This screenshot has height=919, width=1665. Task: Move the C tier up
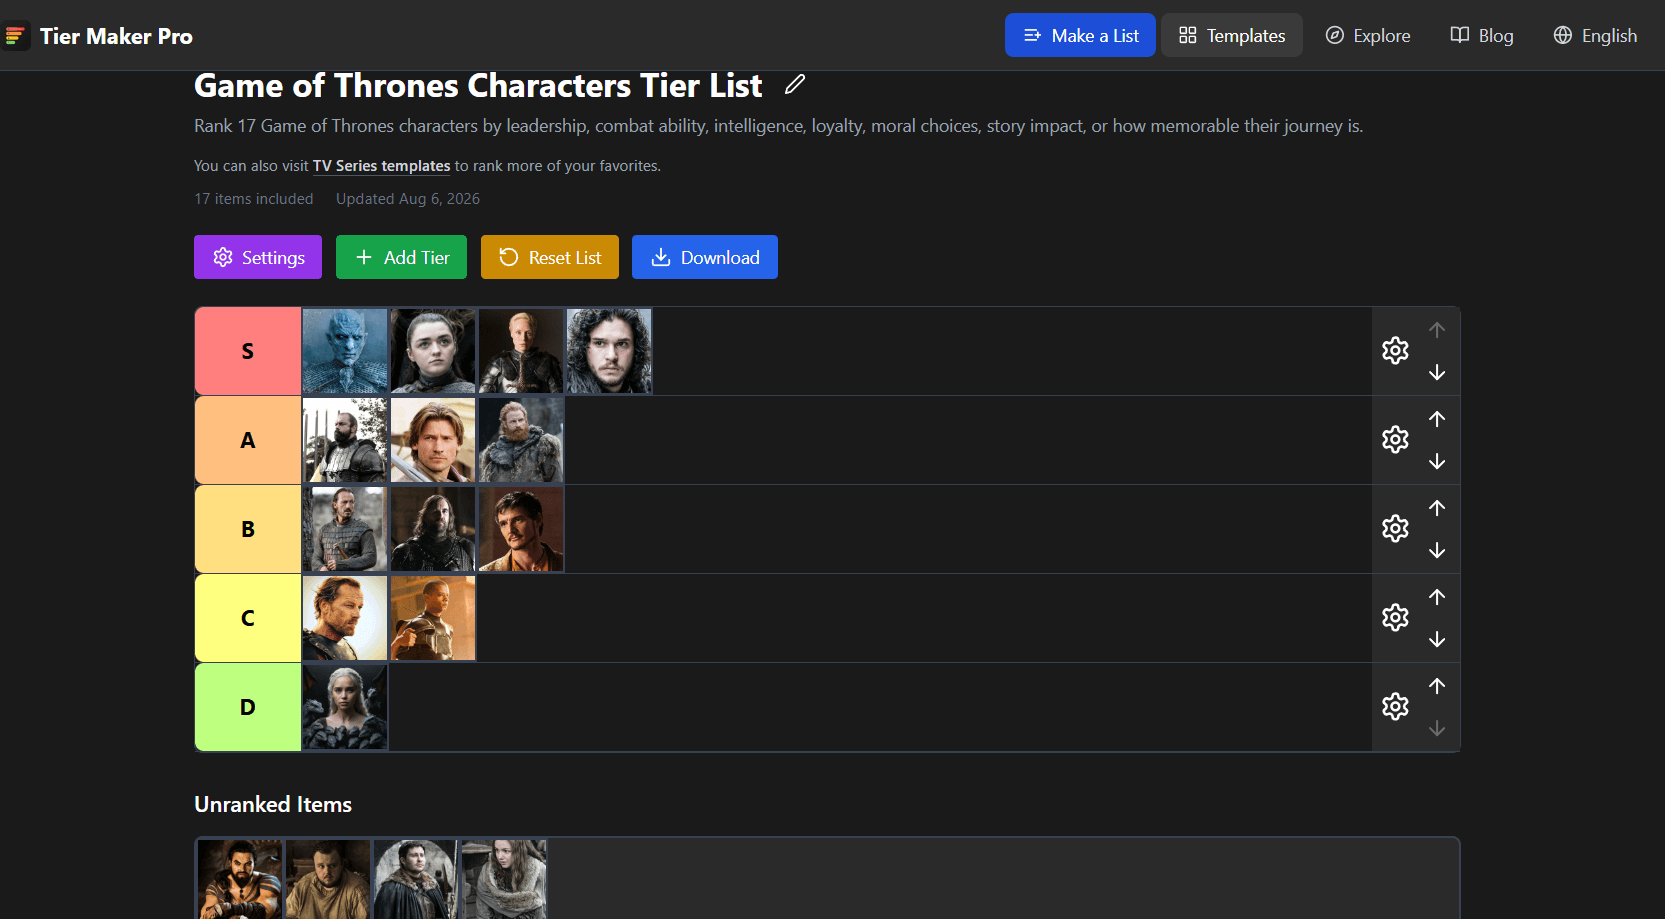[x=1437, y=597]
